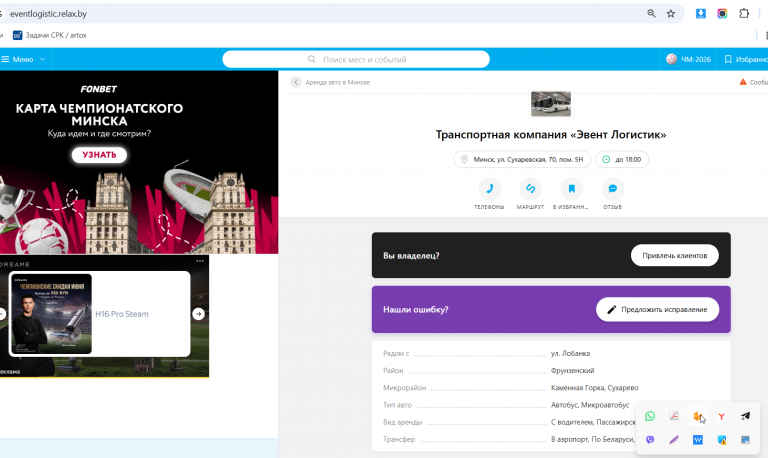The height and width of the screenshot is (458, 768).
Task: Bookmark this page with the star icon
Action: [671, 14]
